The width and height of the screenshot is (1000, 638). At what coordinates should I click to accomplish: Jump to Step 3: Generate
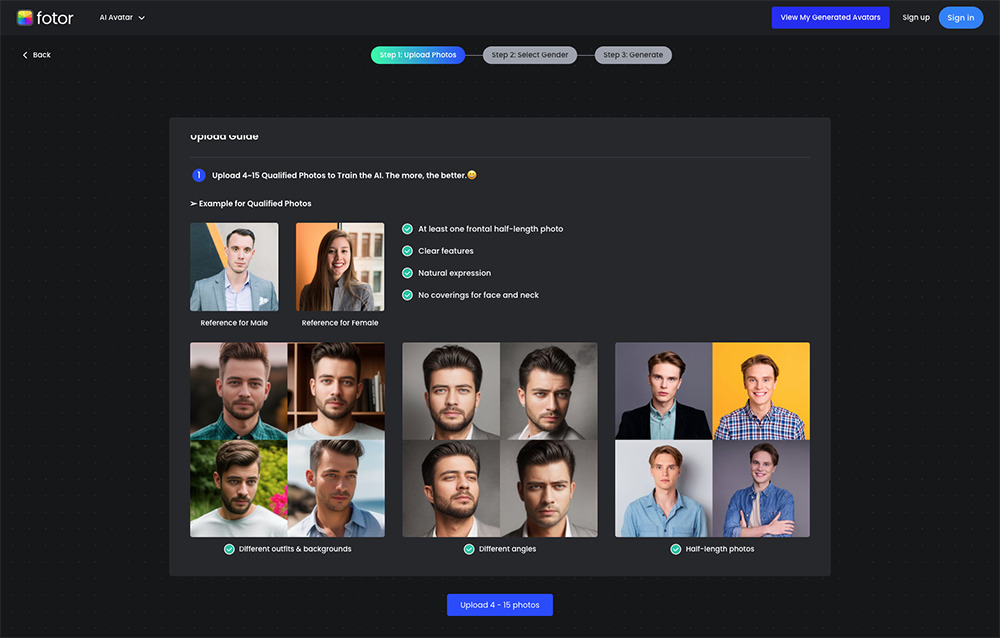633,55
